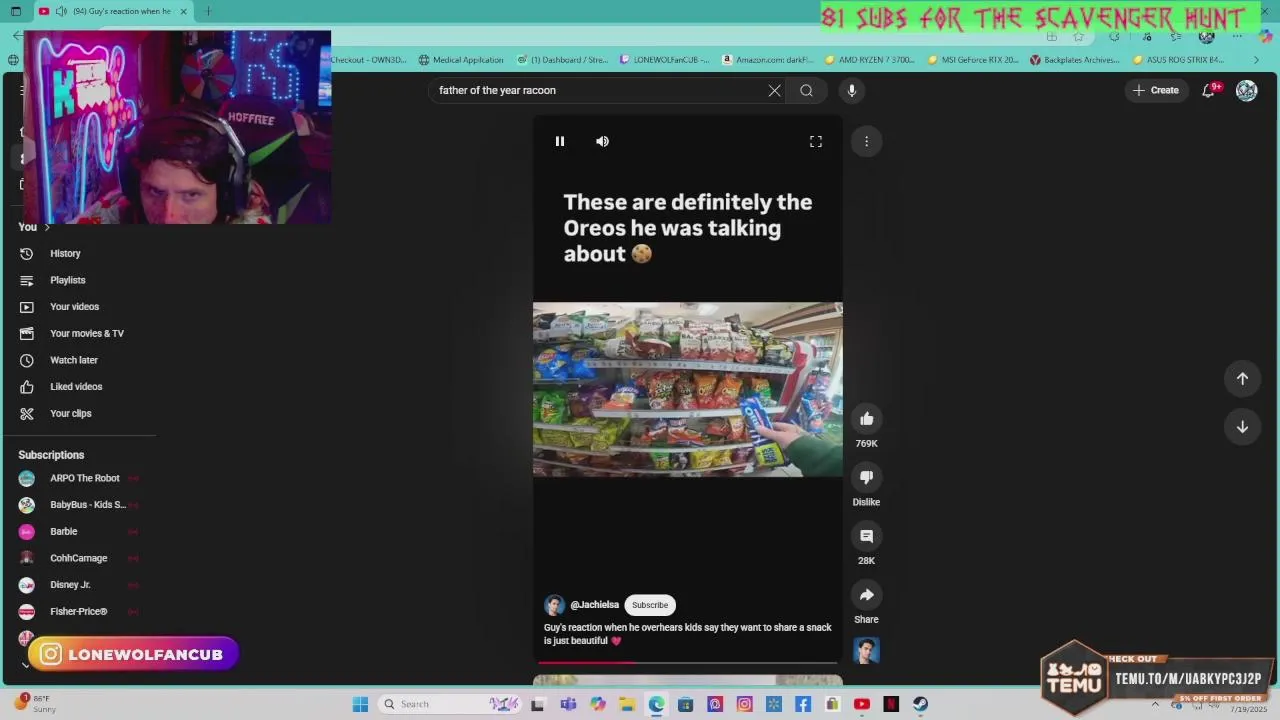Open the Backplates Archives bookmark

1076,60
